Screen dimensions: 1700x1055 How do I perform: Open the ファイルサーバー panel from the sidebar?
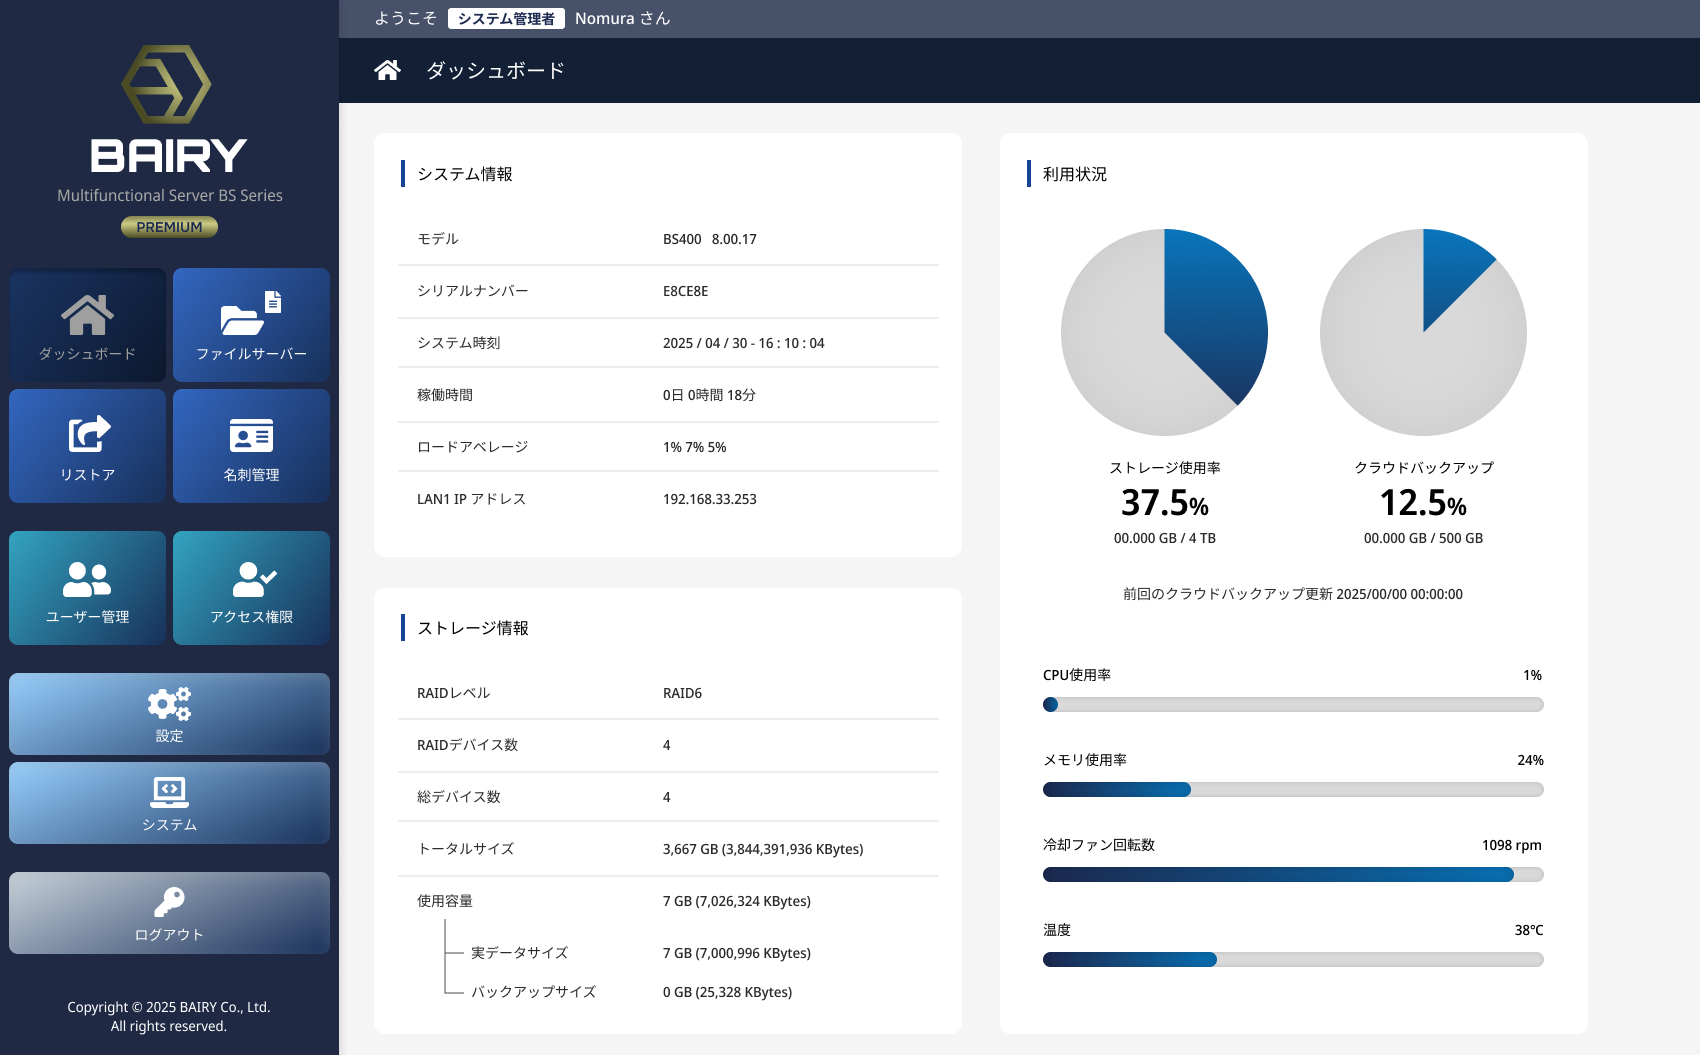(x=250, y=325)
